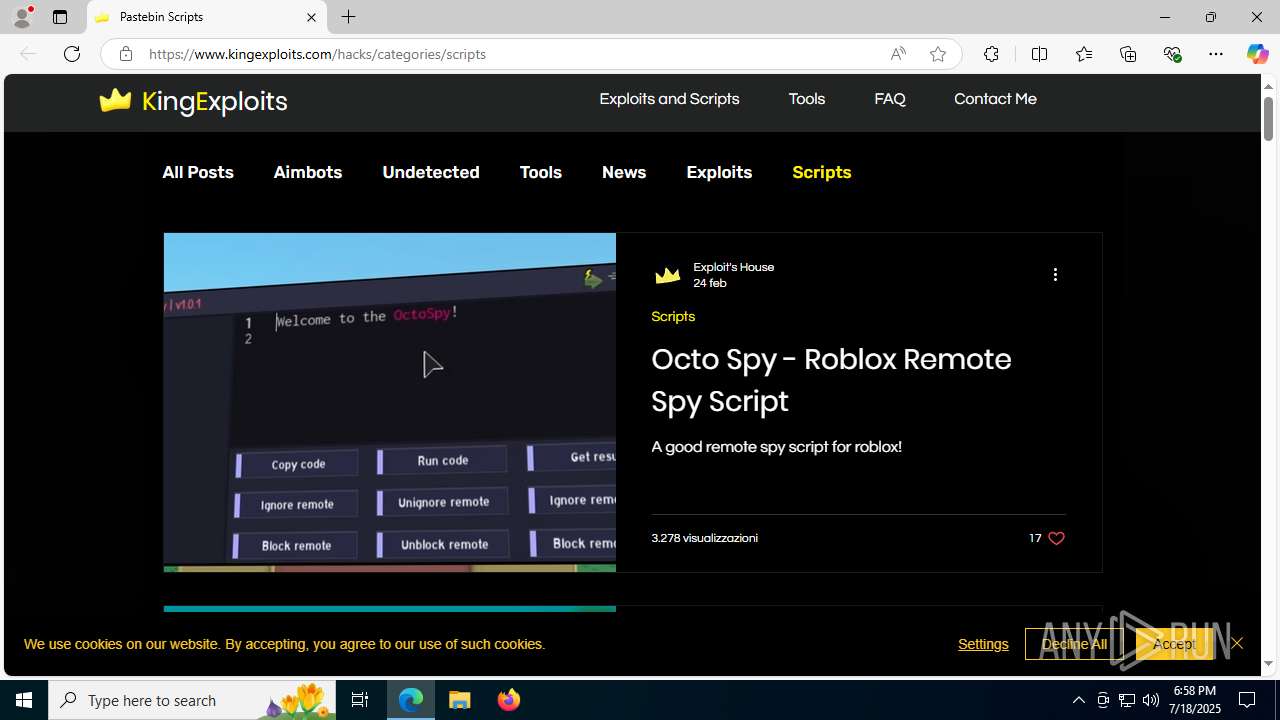Open a new browser tab
The height and width of the screenshot is (720, 1280).
tap(348, 17)
